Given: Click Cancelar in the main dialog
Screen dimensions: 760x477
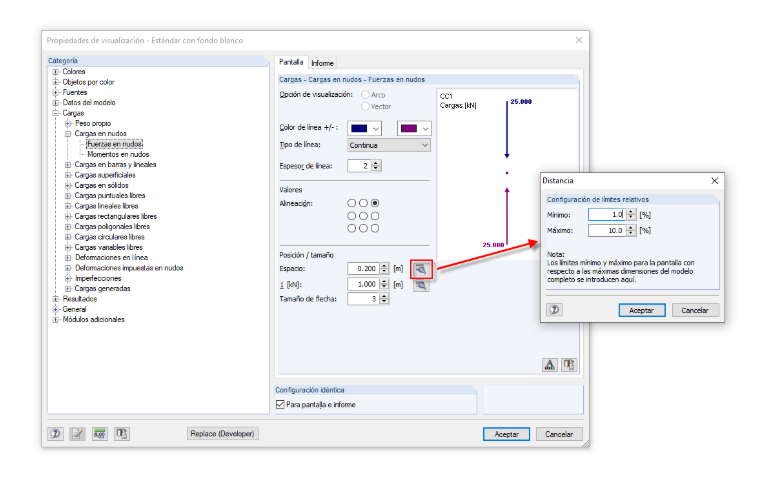Looking at the screenshot, I should coord(559,434).
